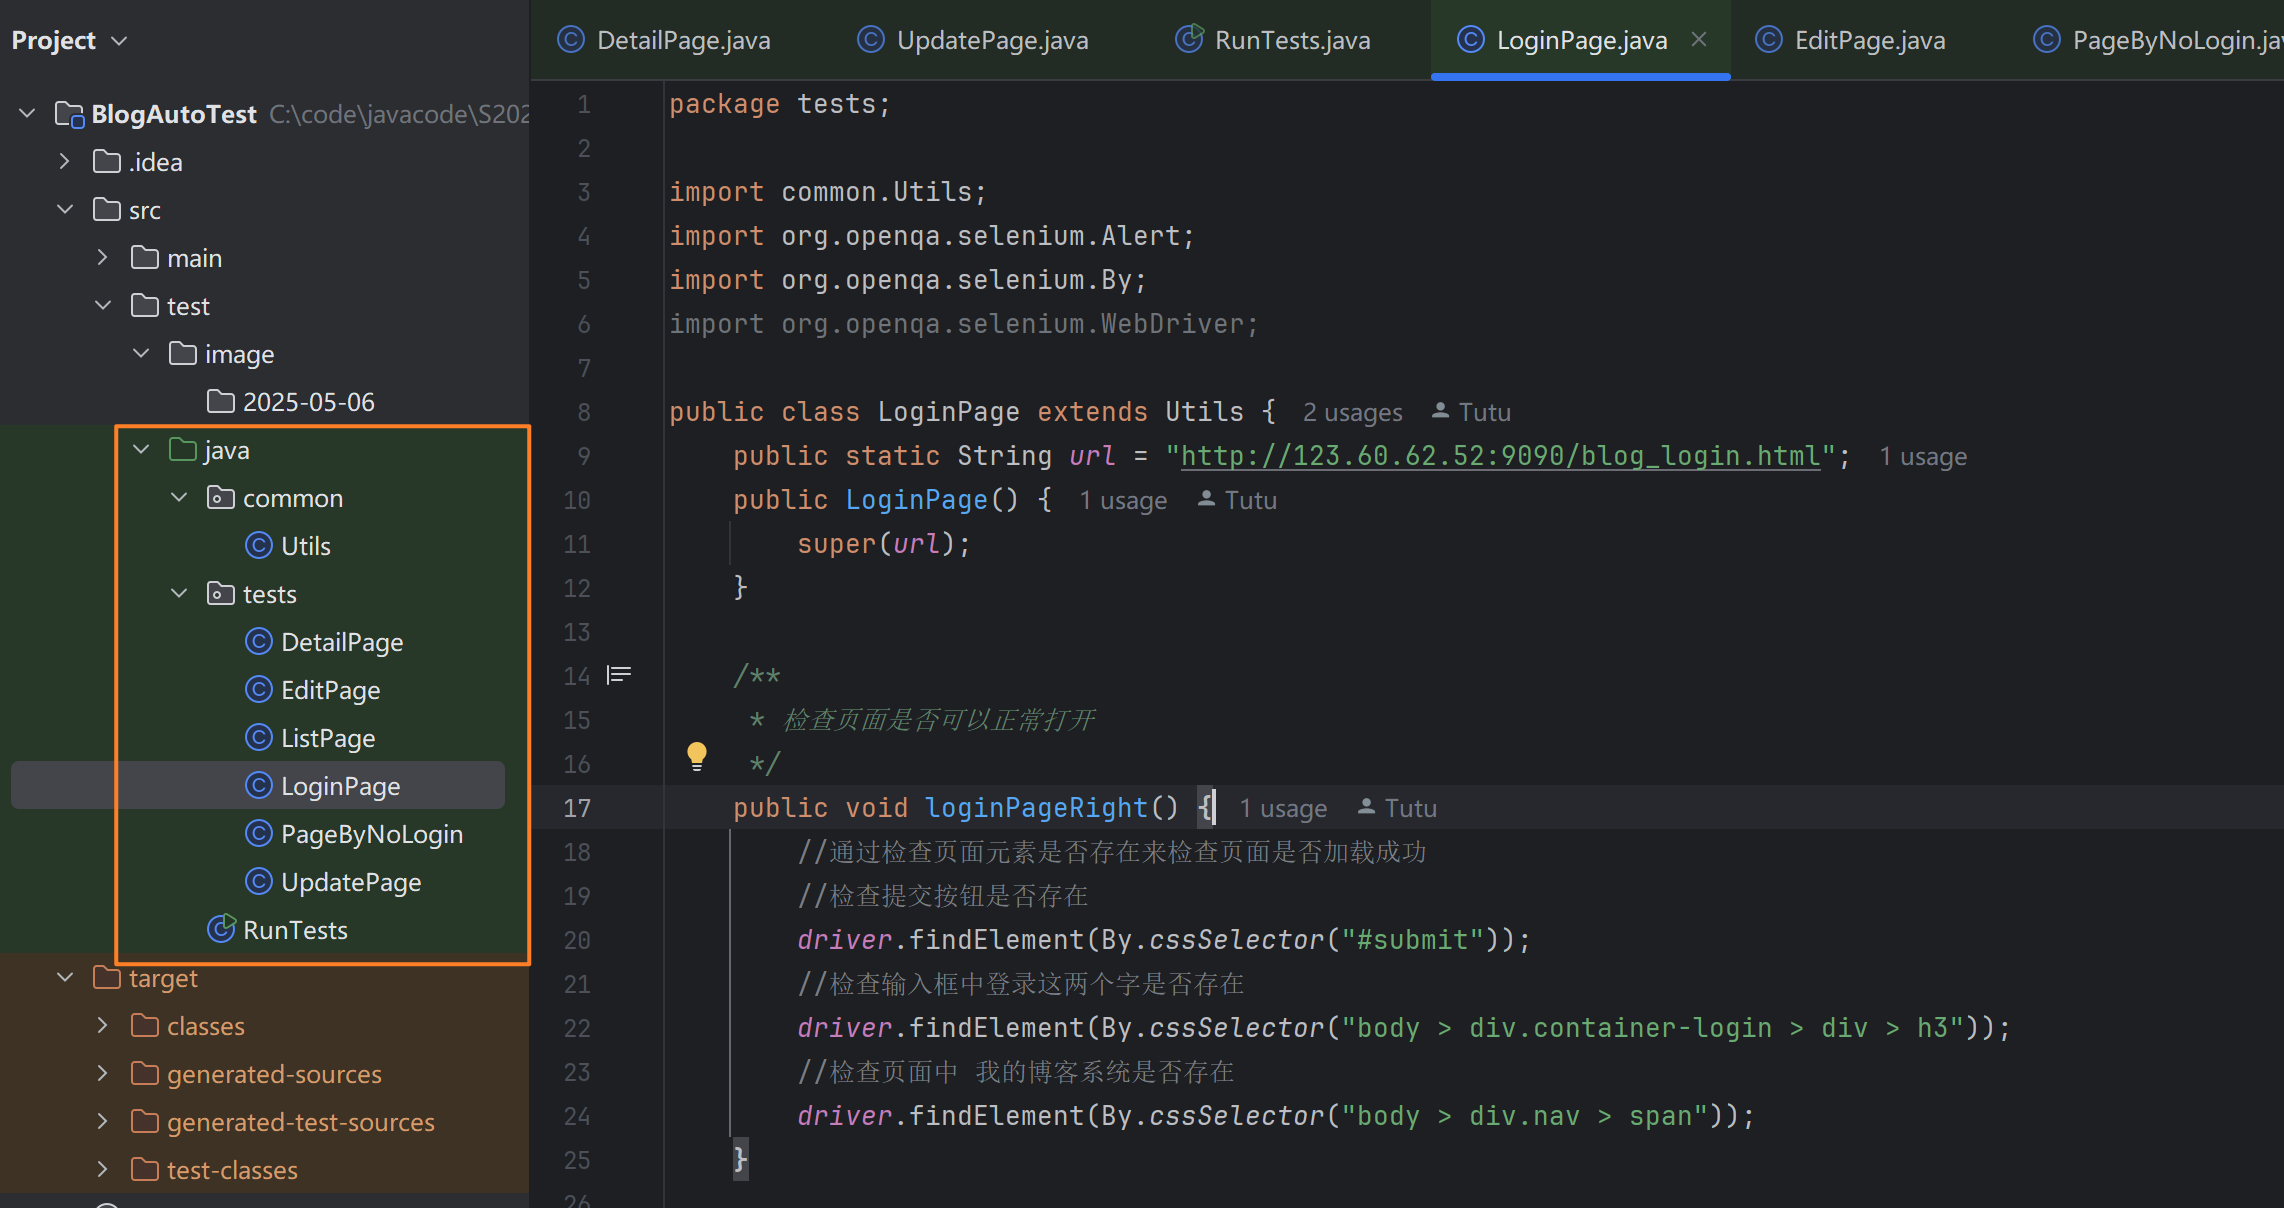Viewport: 2284px width, 1208px height.
Task: Click the Tutu author icon on line 8
Action: (1440, 411)
